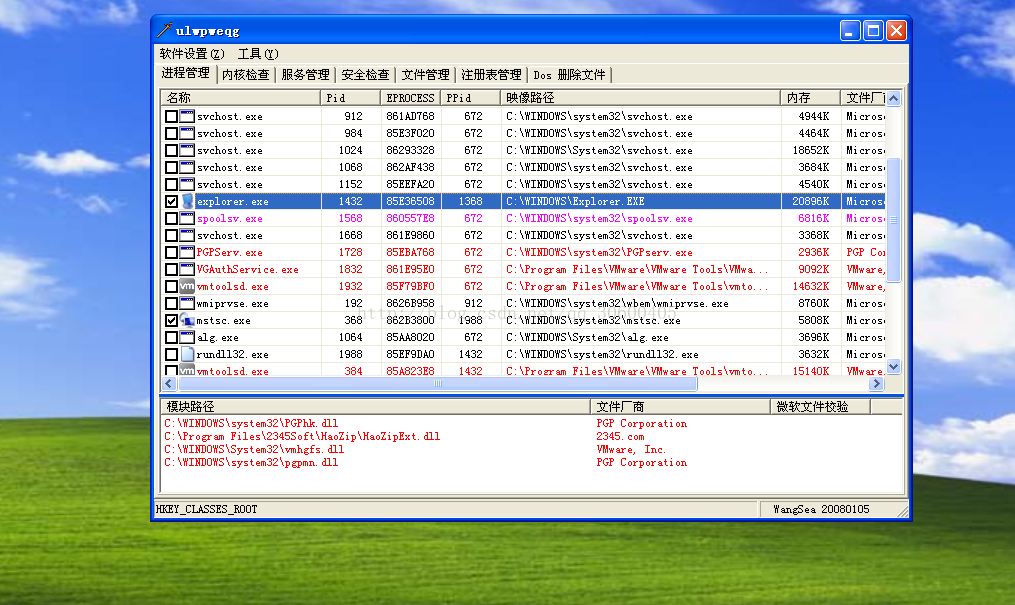
Task: Click the icon of svchost.exe PID 912
Action: [187, 116]
